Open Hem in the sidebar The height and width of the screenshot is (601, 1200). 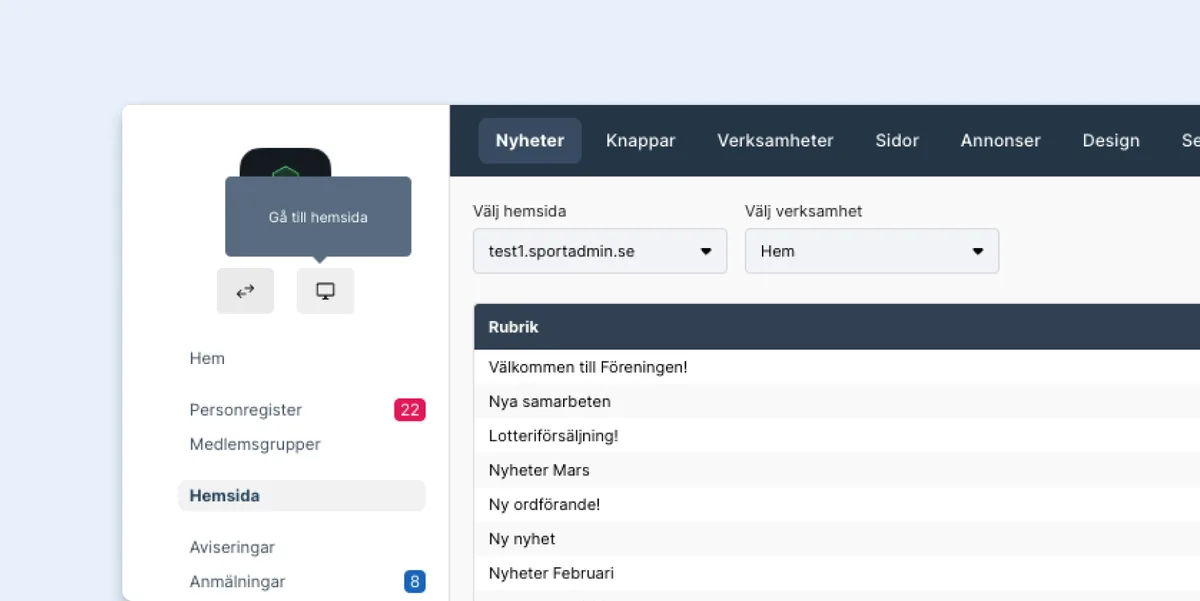tap(207, 358)
